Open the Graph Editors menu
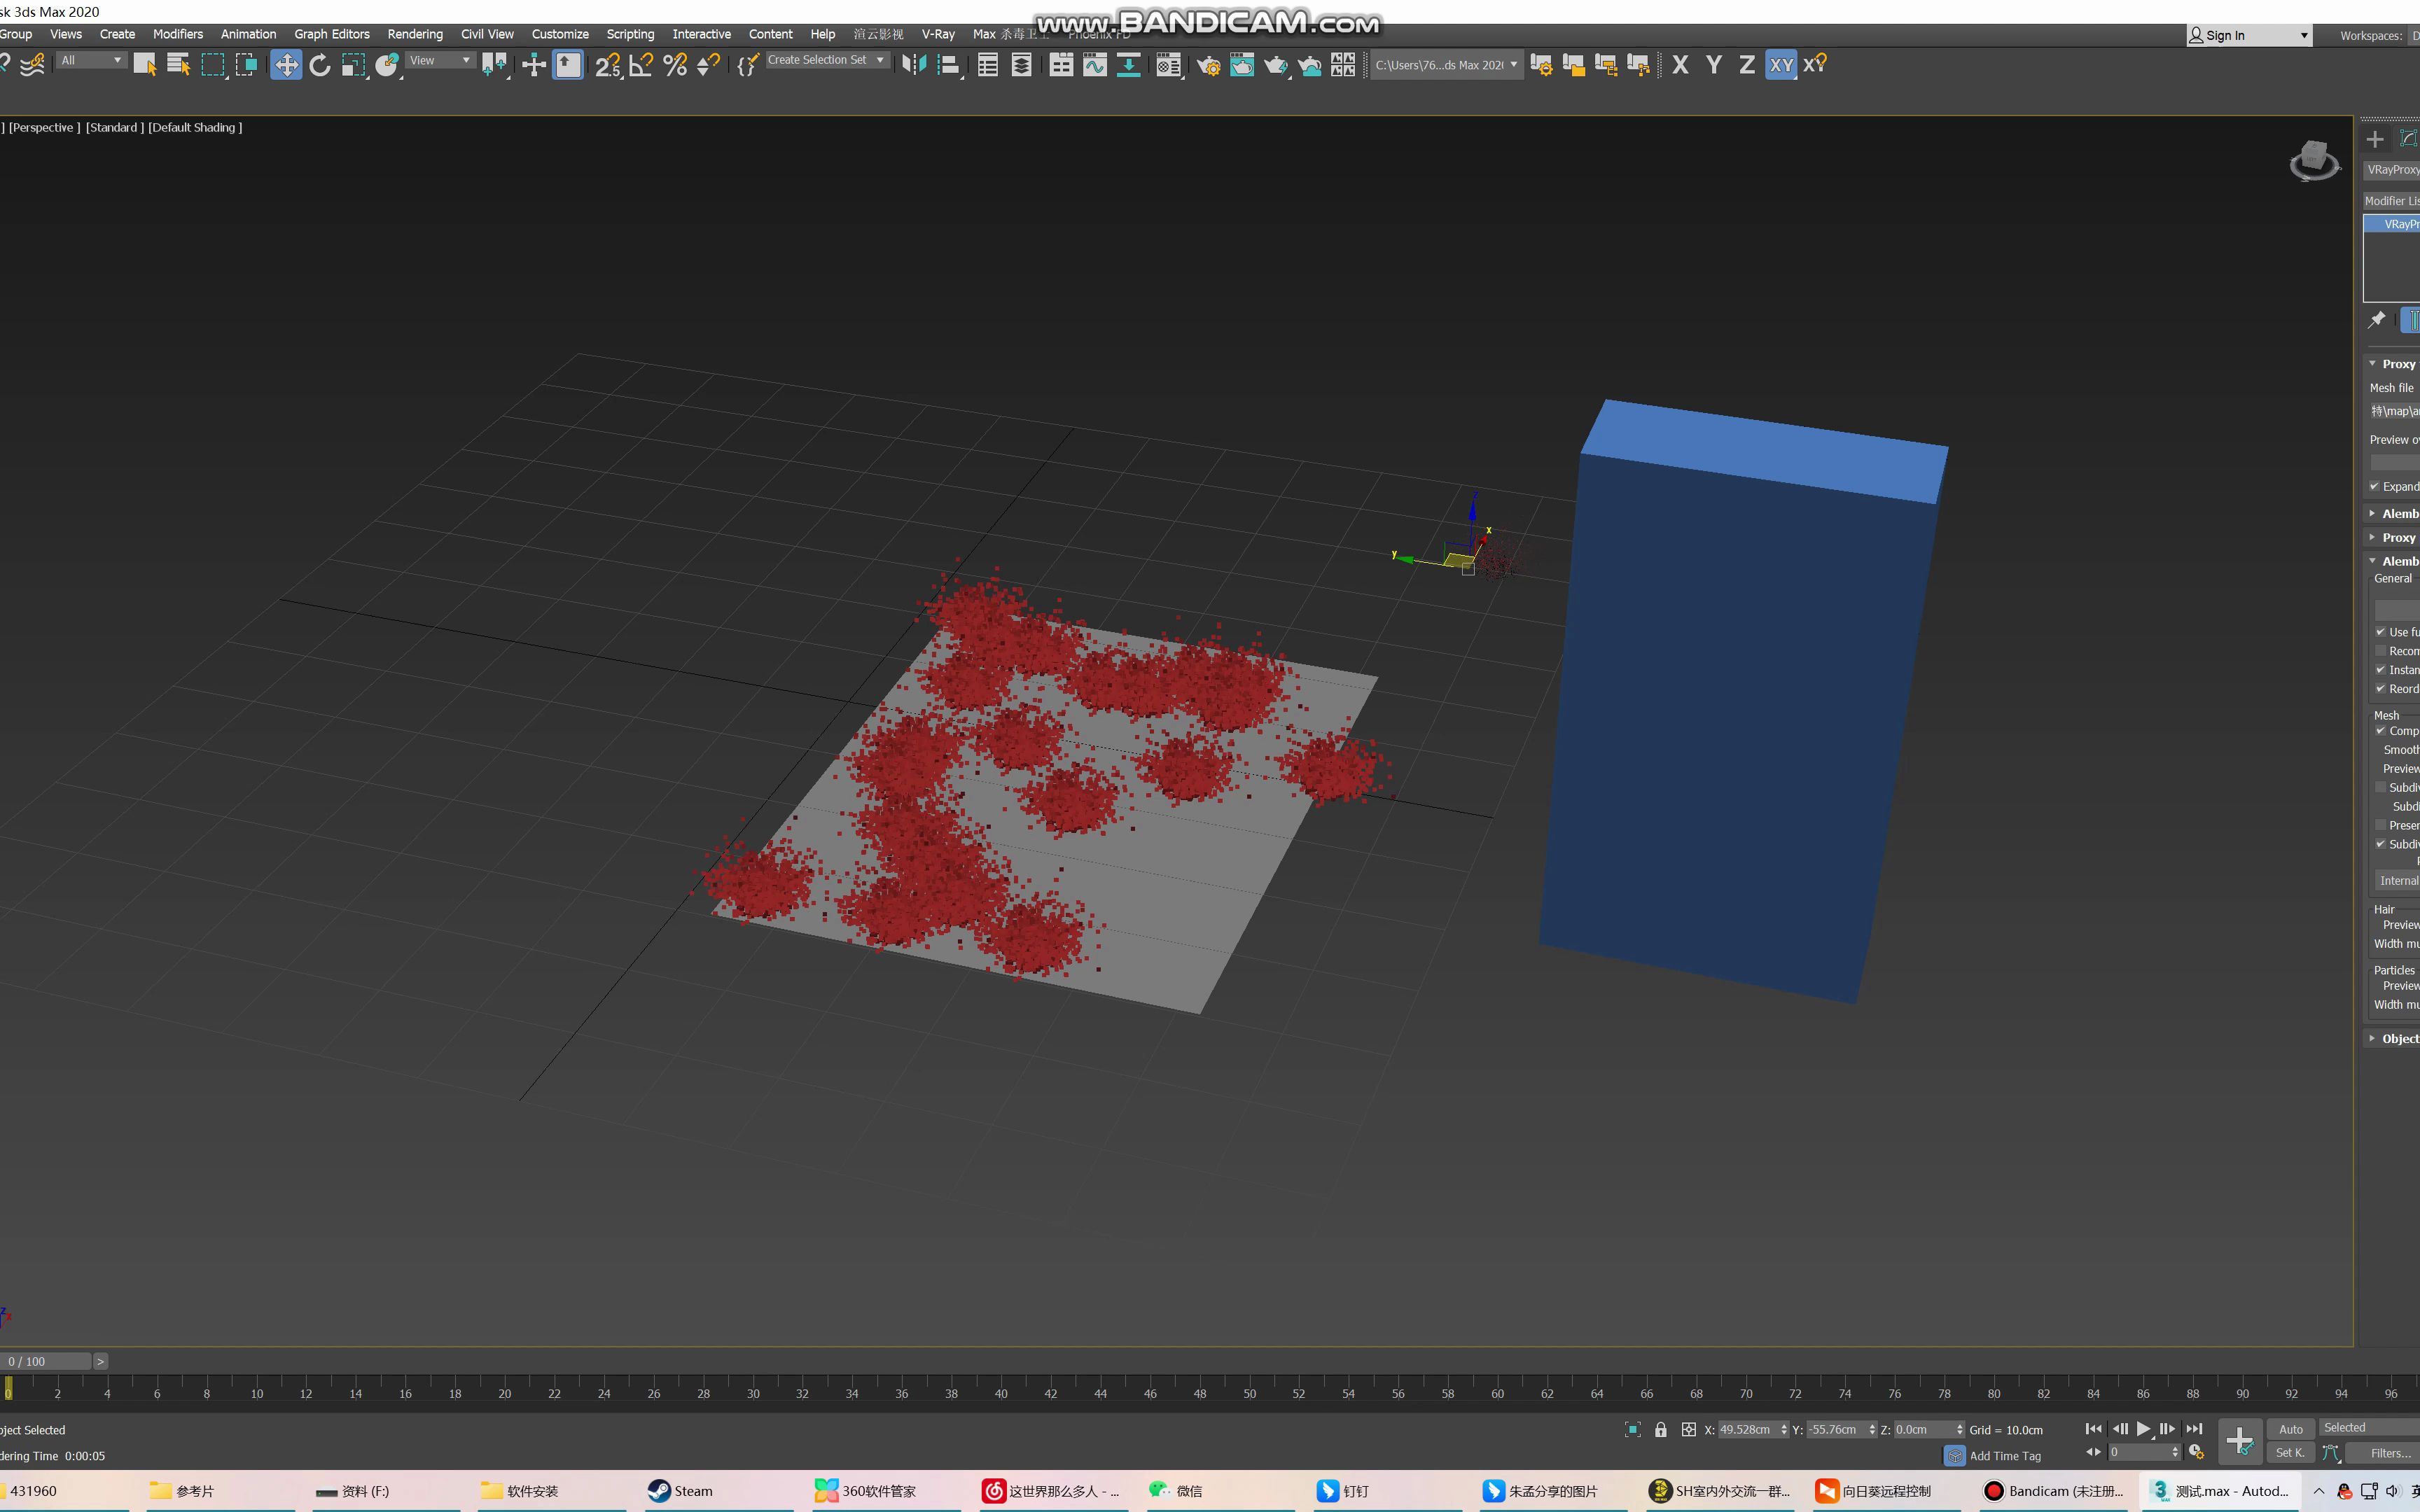2420x1512 pixels. point(331,34)
